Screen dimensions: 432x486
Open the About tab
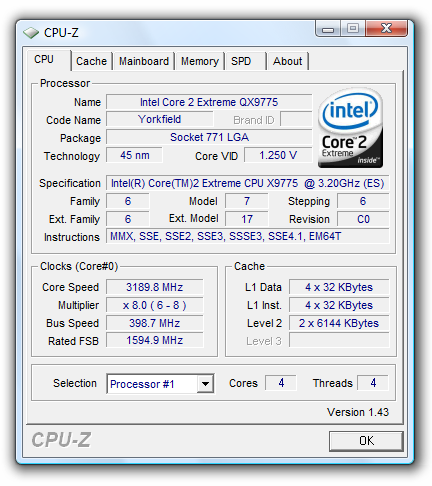288,61
